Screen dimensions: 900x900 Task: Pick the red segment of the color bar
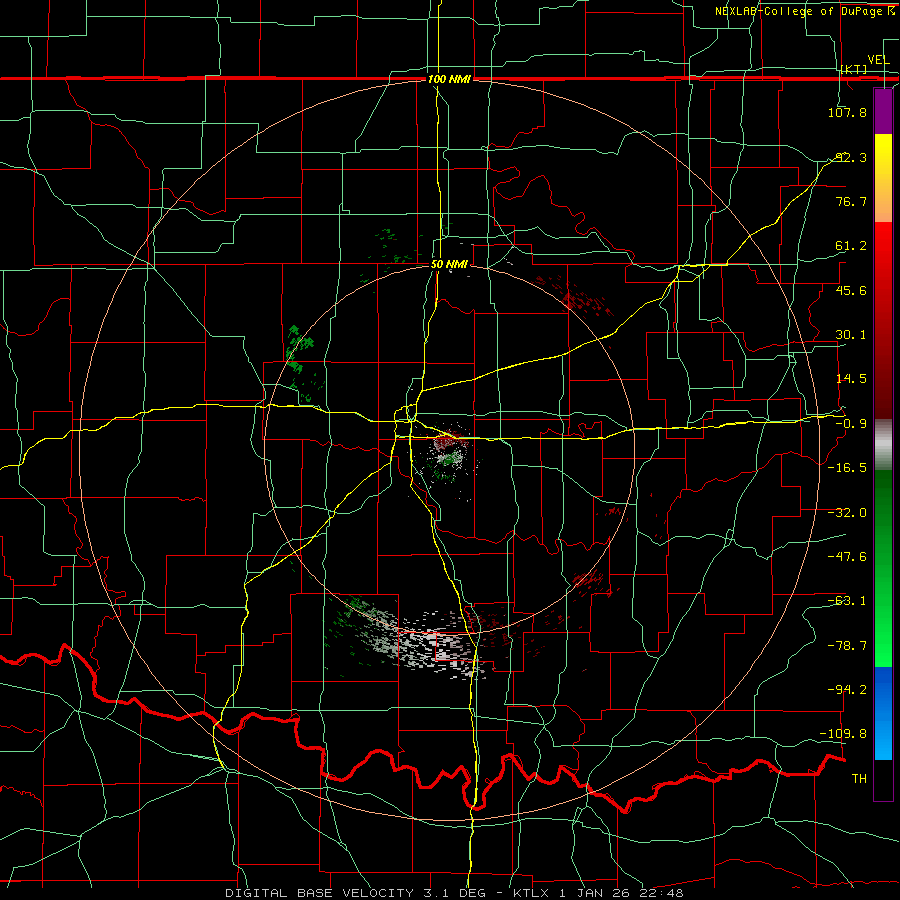883,320
